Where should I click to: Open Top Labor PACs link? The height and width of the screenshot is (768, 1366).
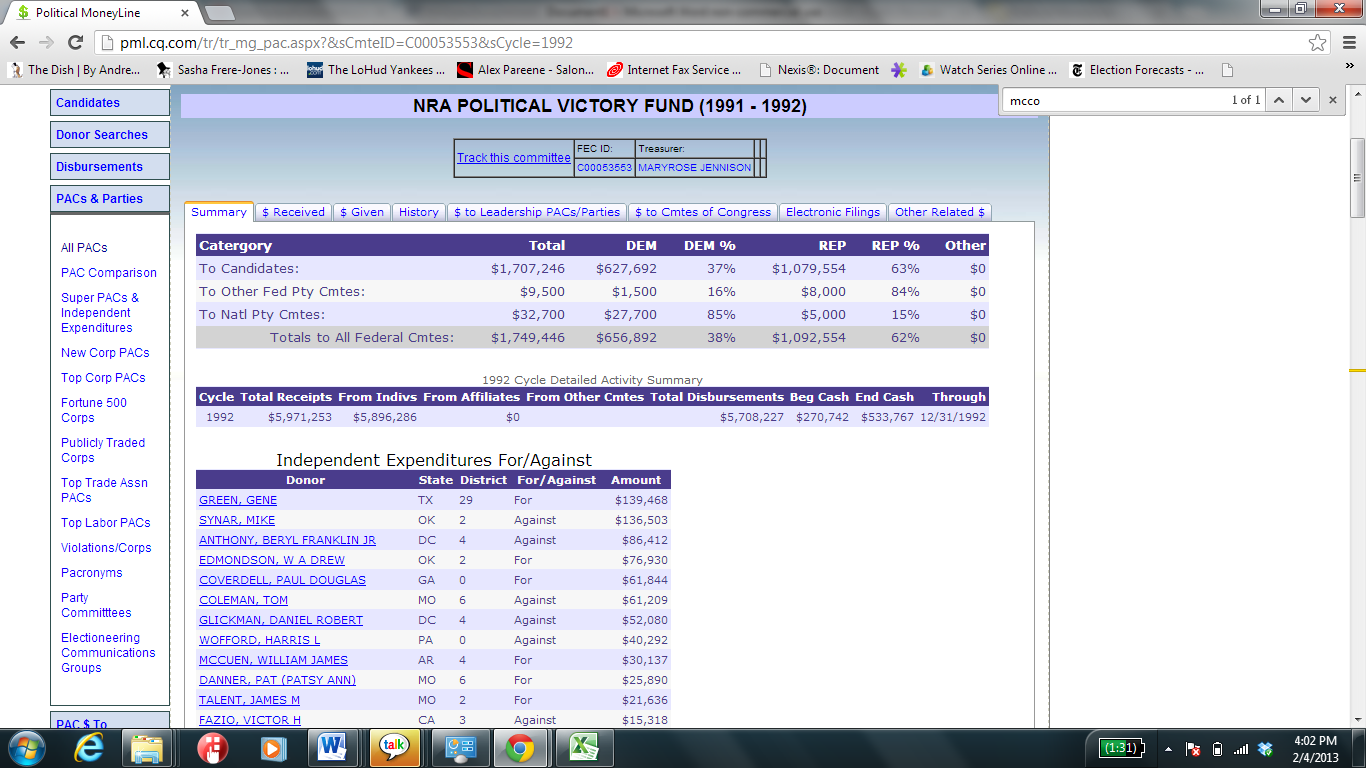pos(106,523)
